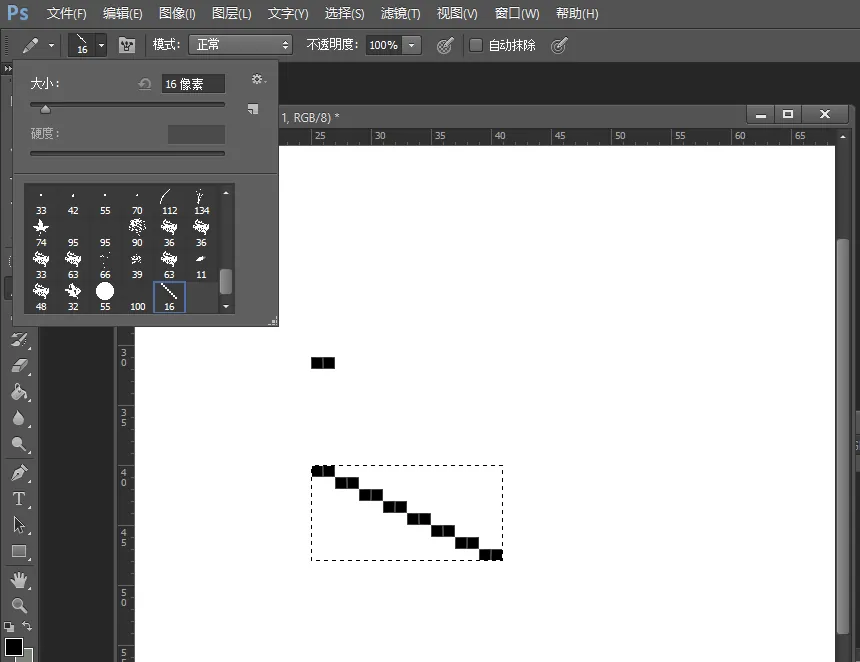Open the pencil tool preset picker arrow
This screenshot has height=662, width=860.
(51, 45)
